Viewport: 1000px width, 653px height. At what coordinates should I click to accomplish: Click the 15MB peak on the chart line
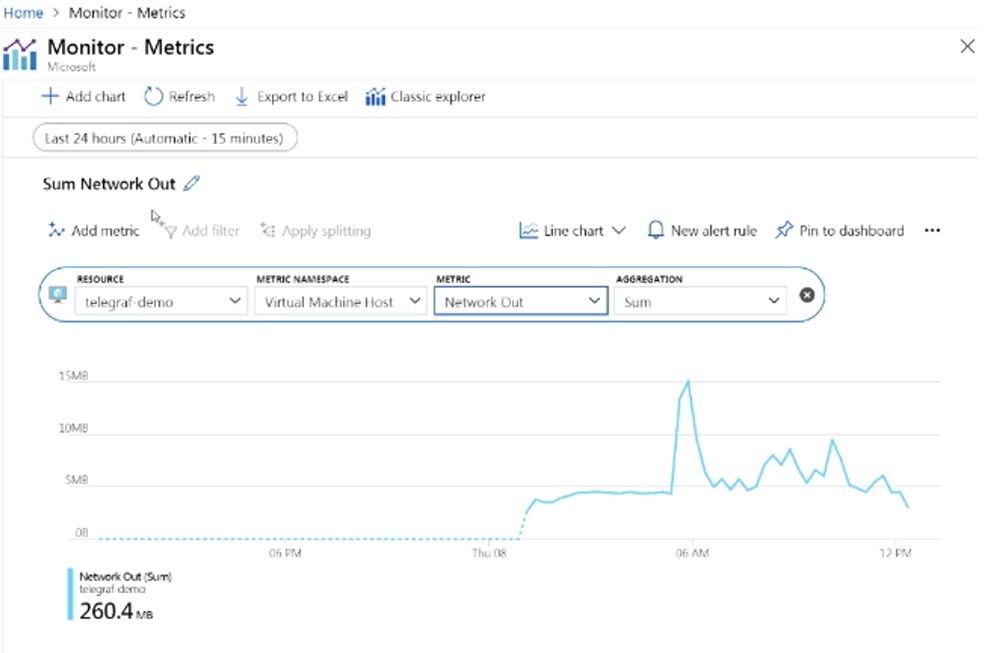pyautogui.click(x=688, y=381)
